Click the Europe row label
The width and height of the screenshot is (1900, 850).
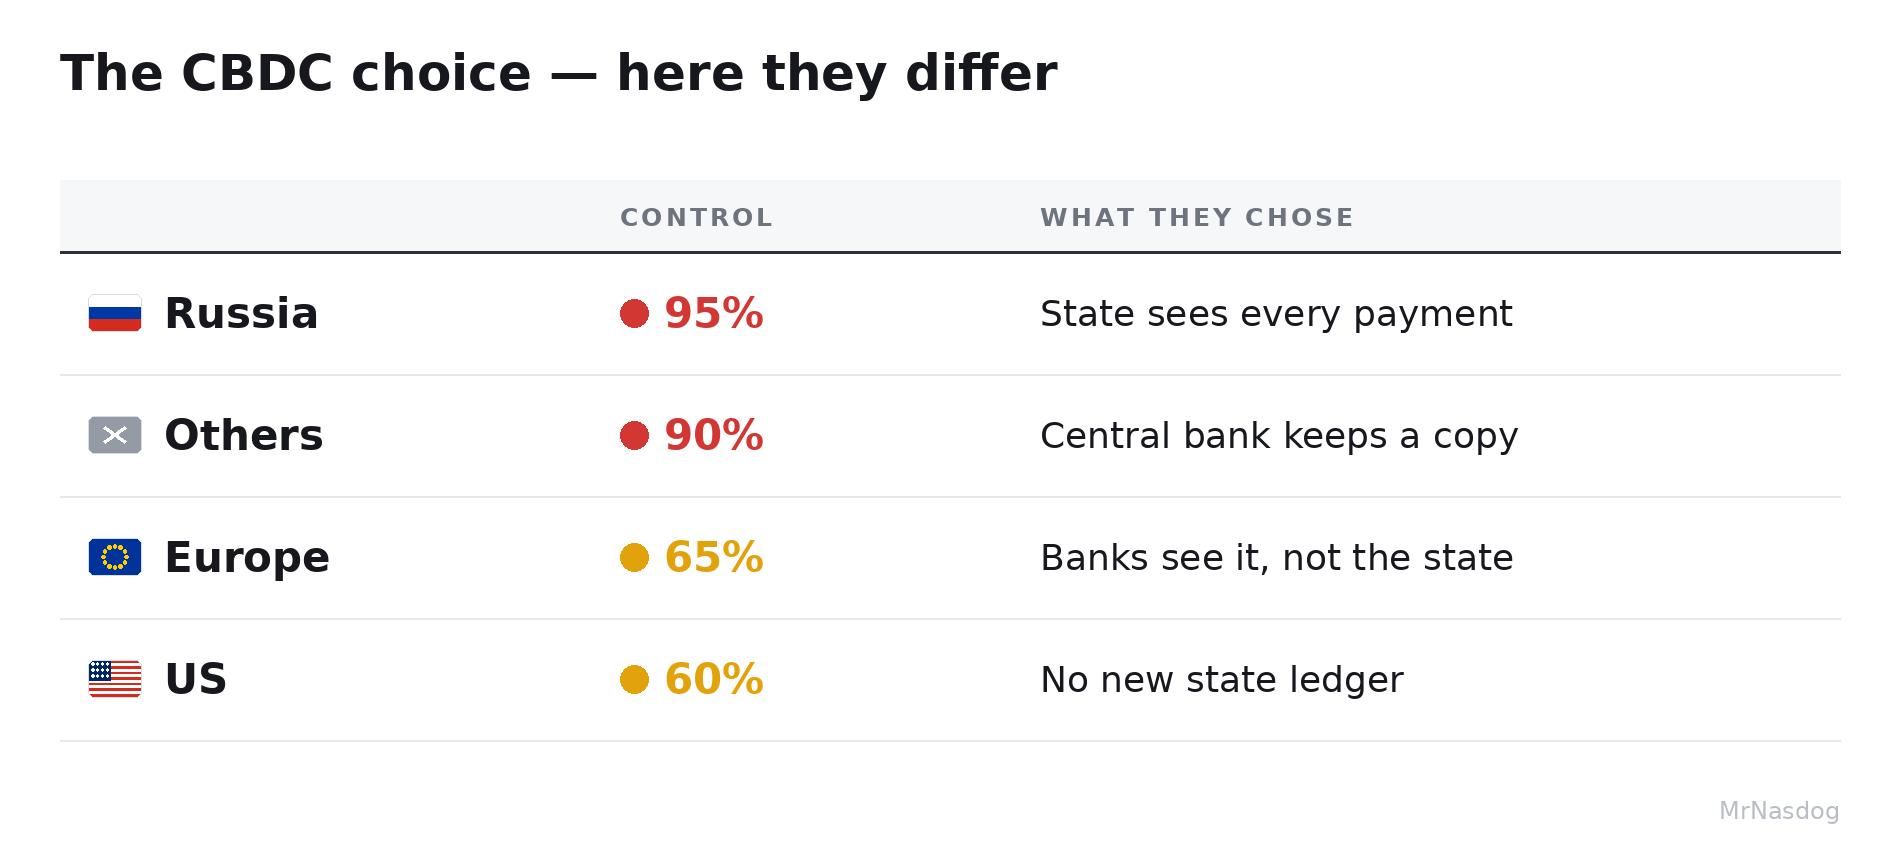(247, 558)
